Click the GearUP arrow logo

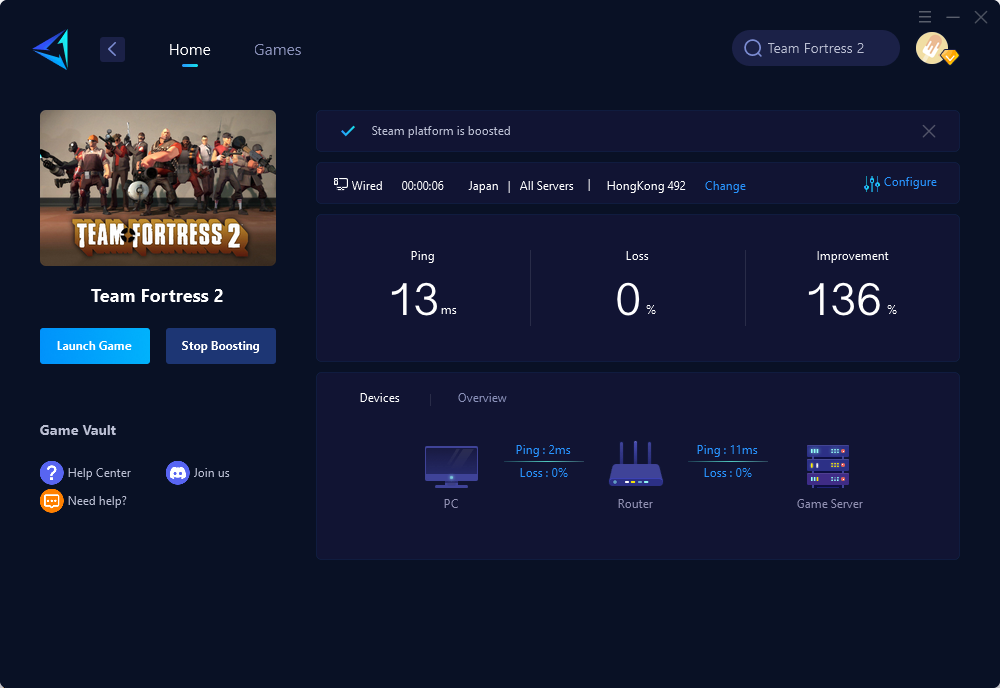(x=51, y=49)
